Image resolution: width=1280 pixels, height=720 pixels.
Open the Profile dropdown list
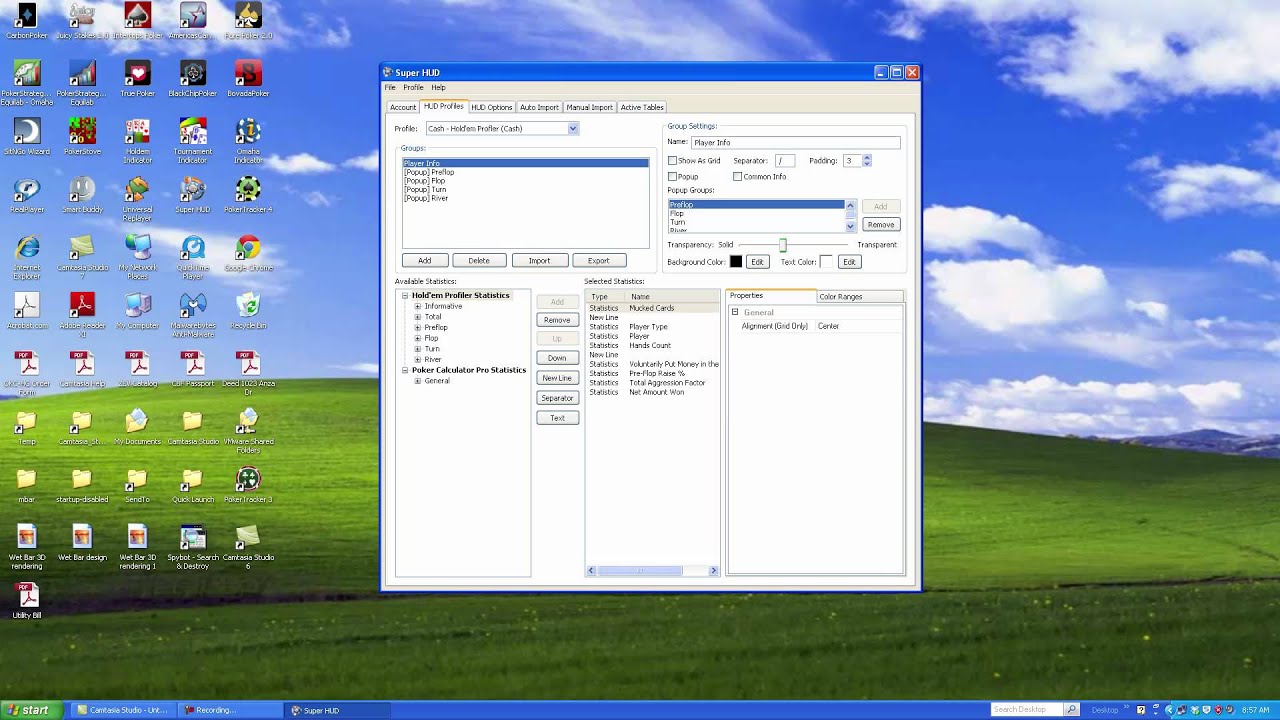(573, 128)
